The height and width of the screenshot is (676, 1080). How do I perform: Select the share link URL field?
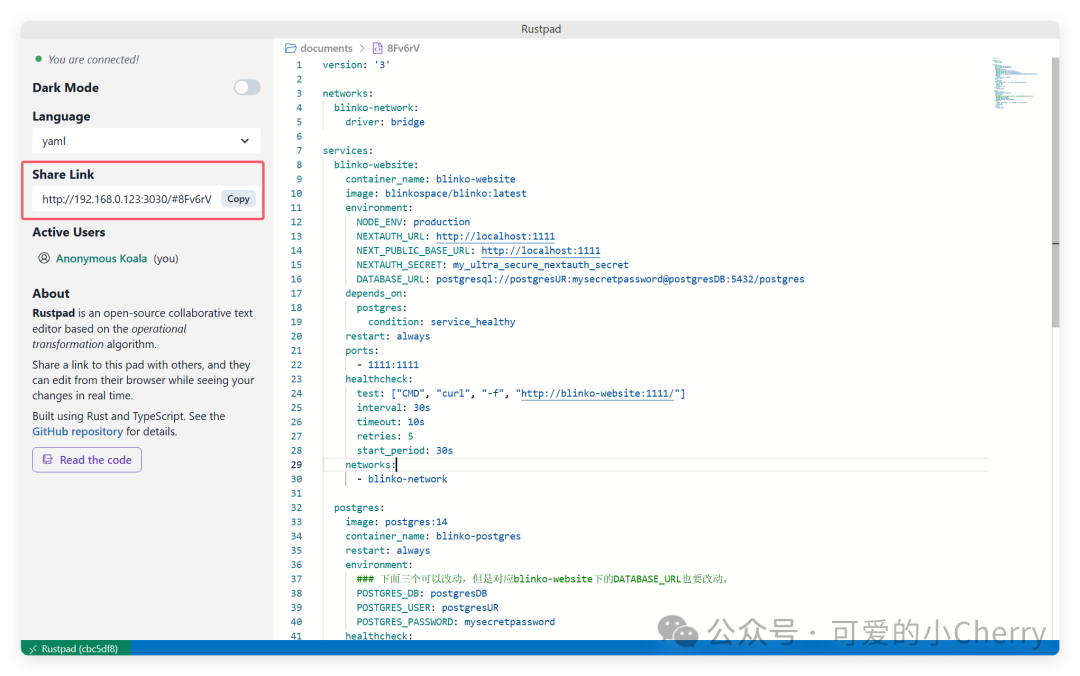127,199
